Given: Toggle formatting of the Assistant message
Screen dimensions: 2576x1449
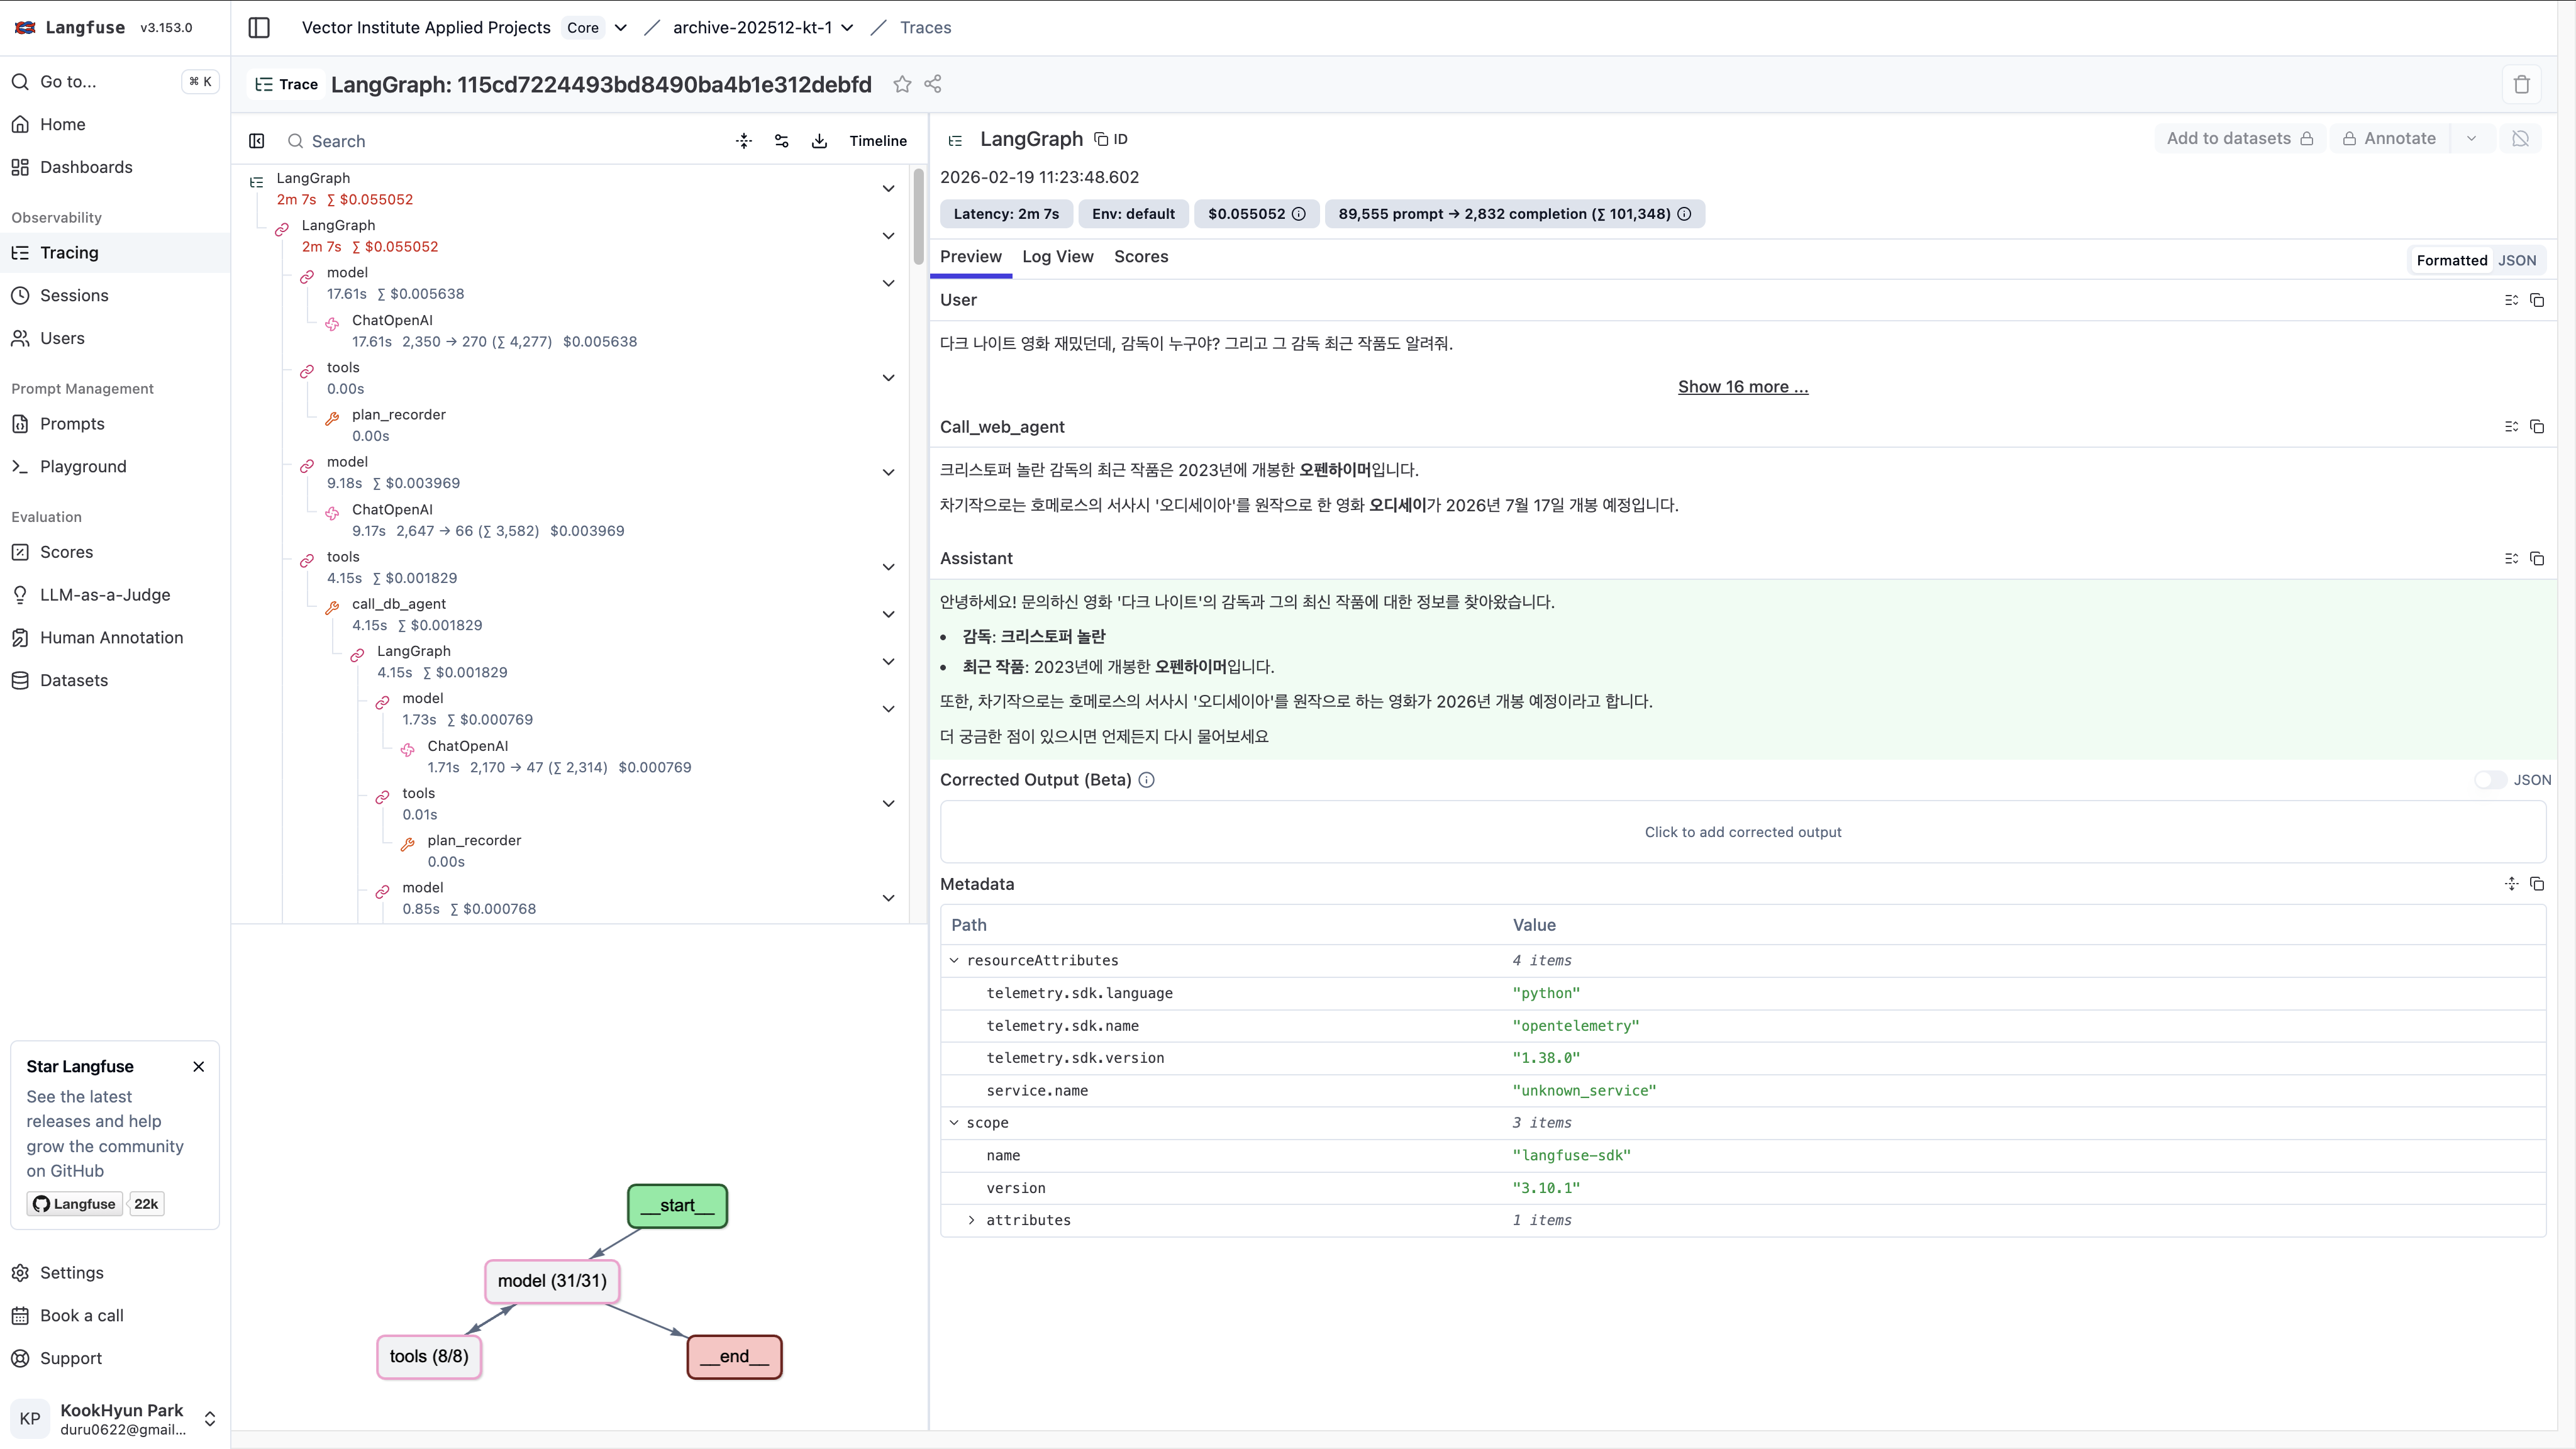Looking at the screenshot, I should (2511, 558).
